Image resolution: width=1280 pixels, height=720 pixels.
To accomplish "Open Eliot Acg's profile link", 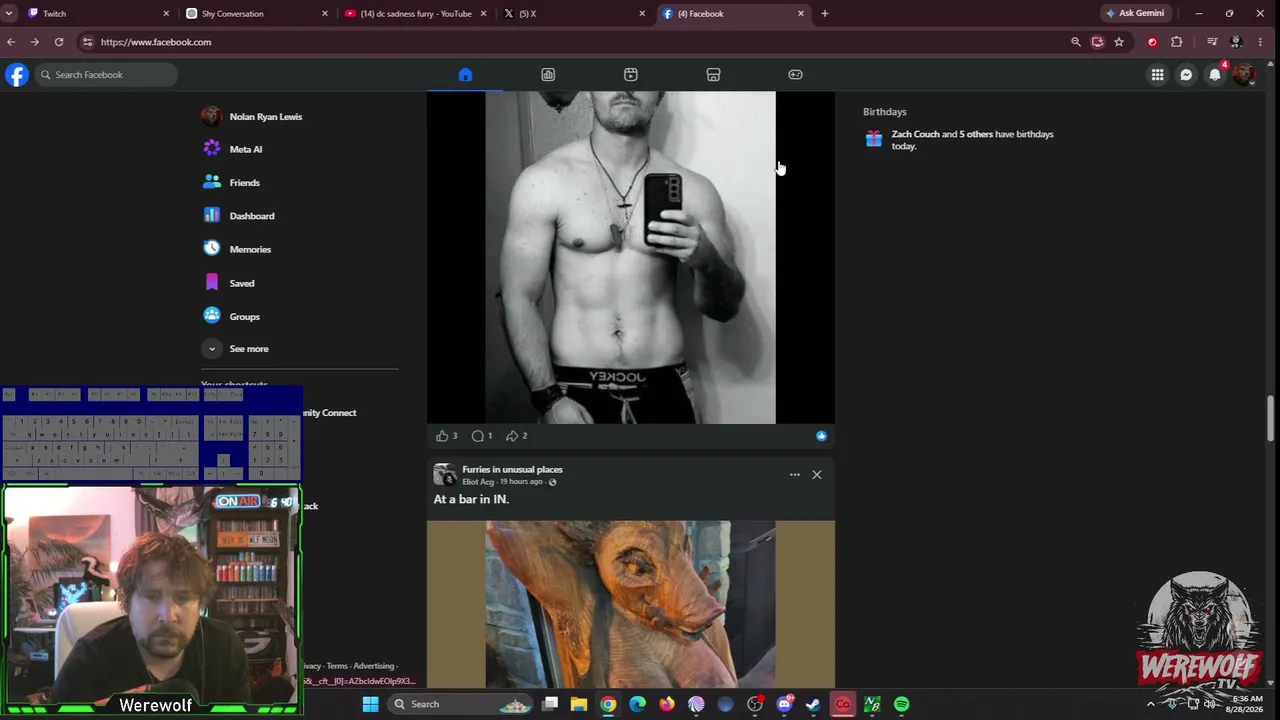I will click(x=478, y=482).
